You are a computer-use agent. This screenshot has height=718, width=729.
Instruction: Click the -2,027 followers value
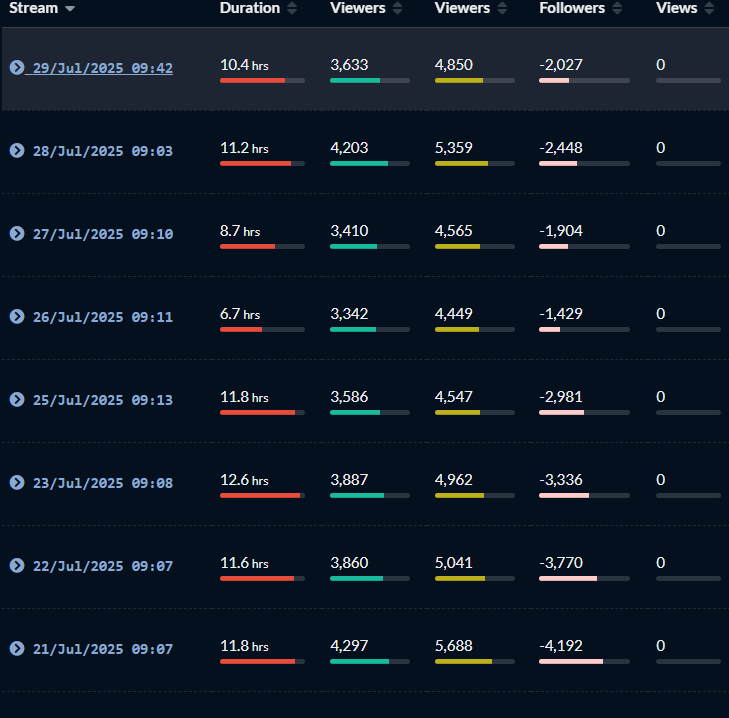[561, 65]
